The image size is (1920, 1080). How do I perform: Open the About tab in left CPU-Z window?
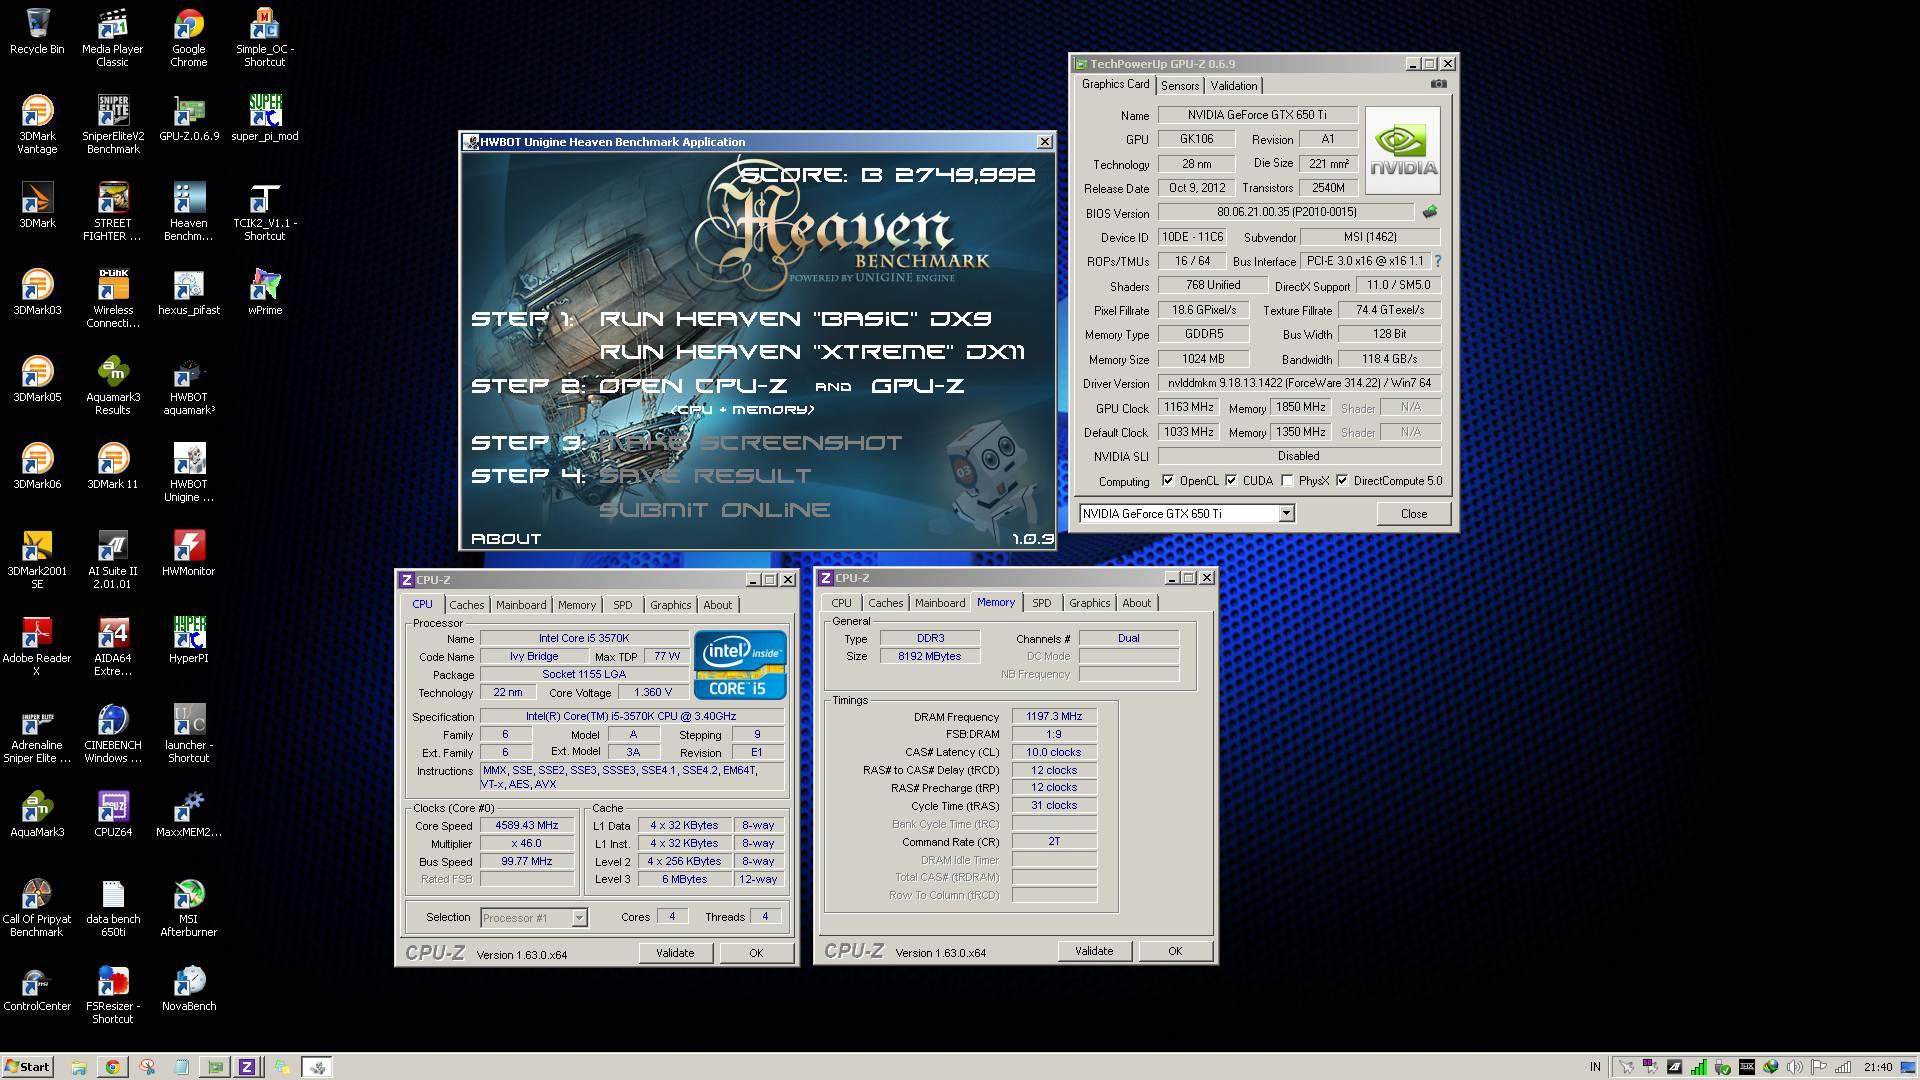pos(717,605)
